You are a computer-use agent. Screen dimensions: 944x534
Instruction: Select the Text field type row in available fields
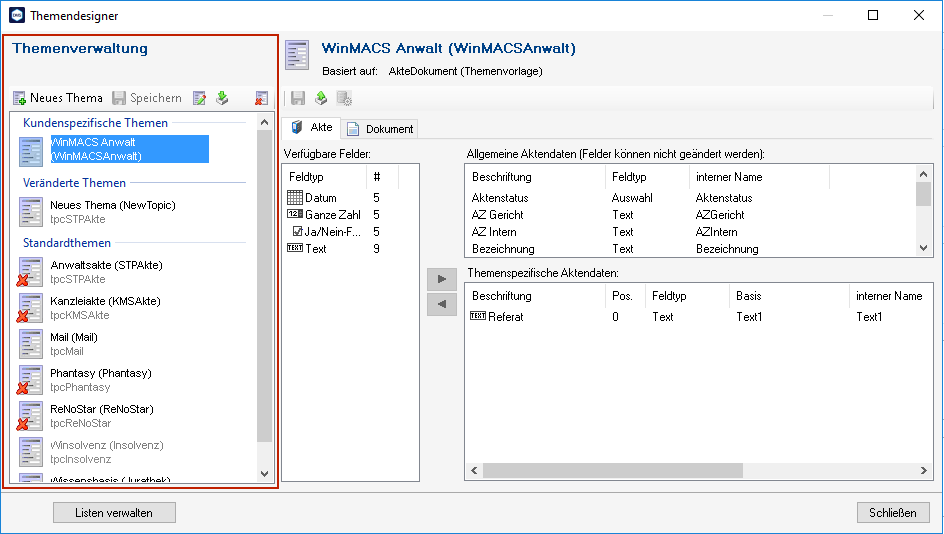[x=350, y=249]
